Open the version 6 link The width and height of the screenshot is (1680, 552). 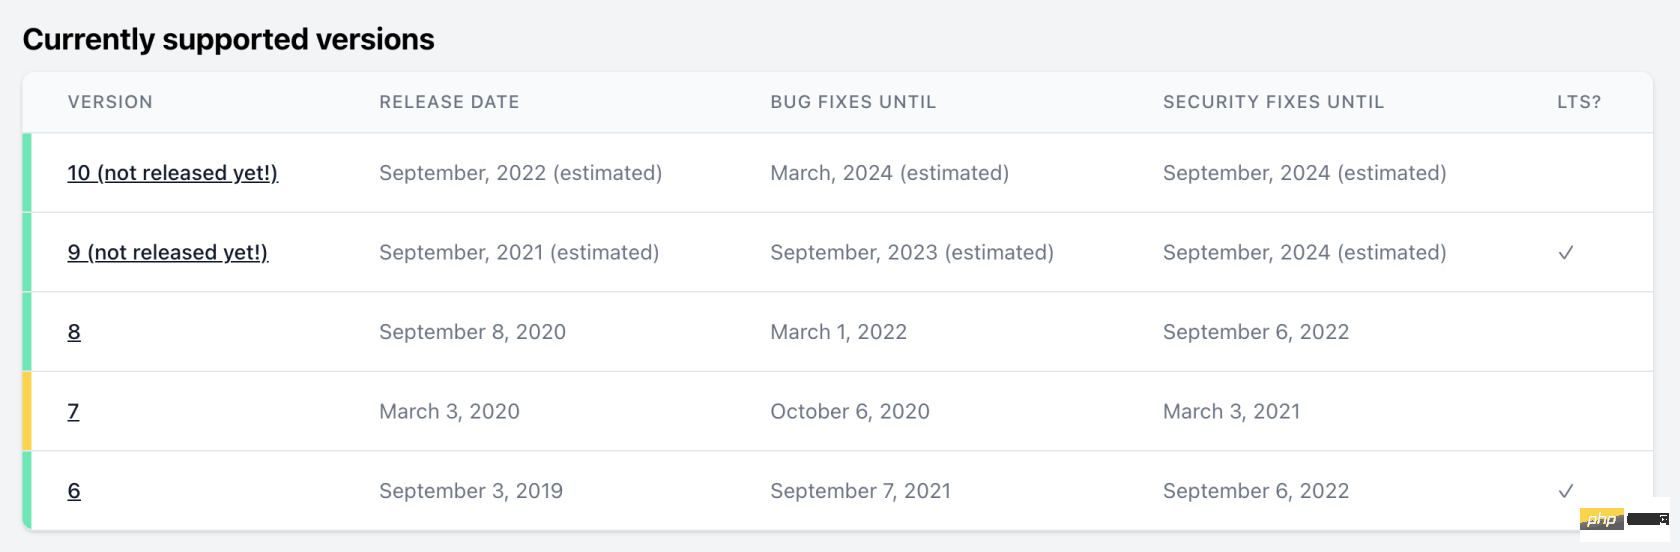[x=74, y=491]
